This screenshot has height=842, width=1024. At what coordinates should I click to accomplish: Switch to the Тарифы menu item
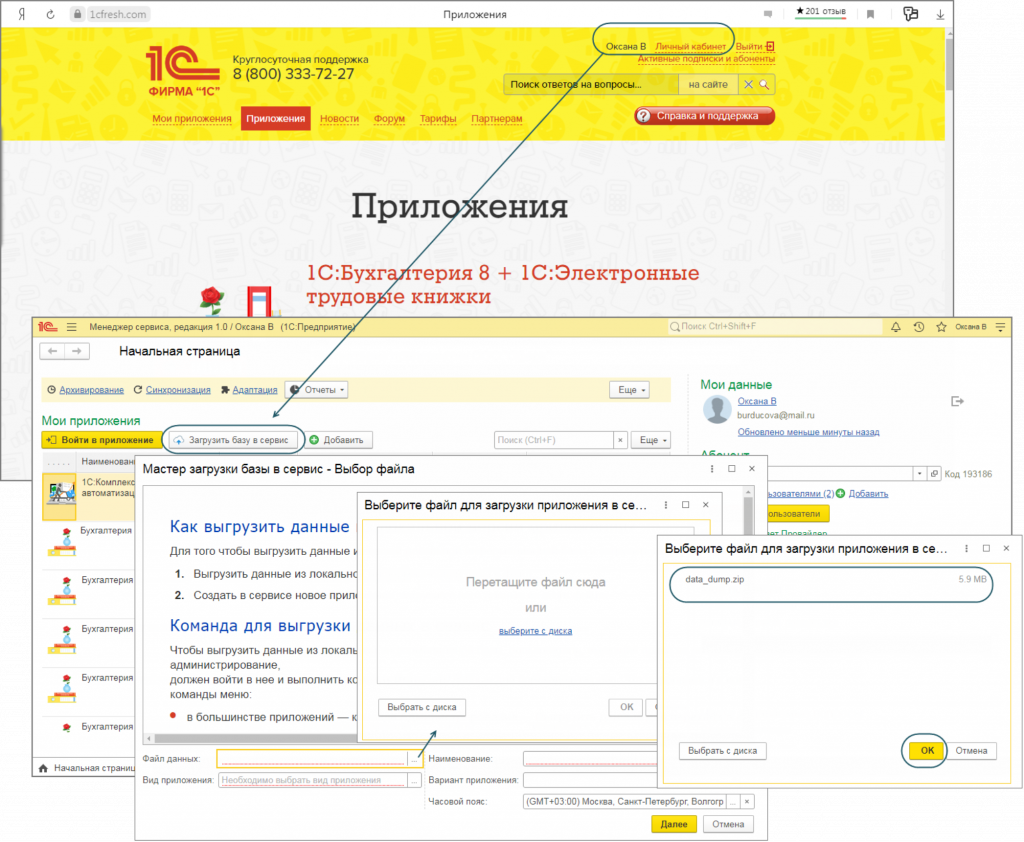(x=437, y=119)
